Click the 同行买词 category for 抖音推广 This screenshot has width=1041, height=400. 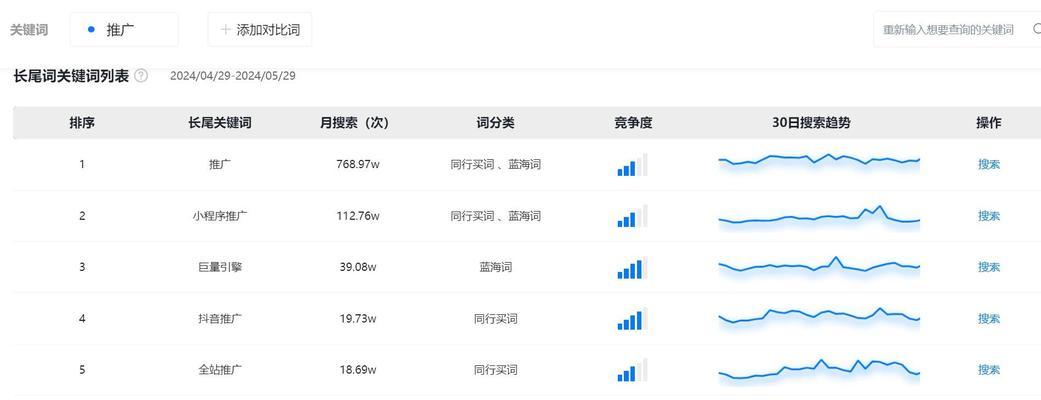[x=495, y=319]
